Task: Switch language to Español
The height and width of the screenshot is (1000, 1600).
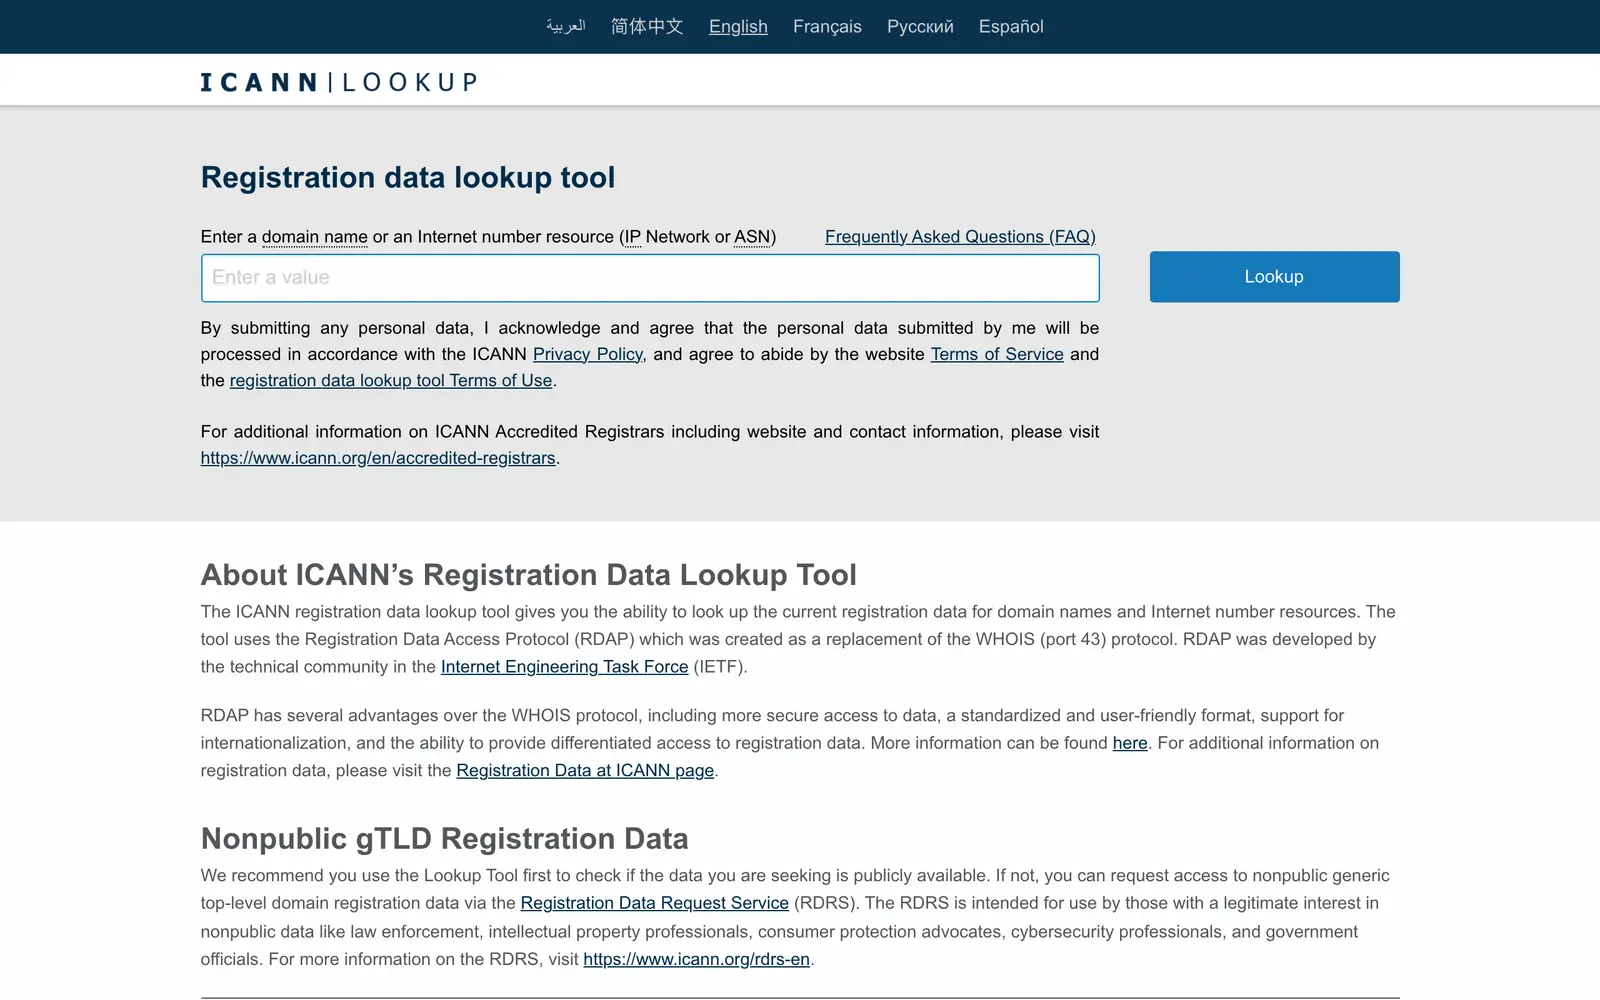Action: [x=1011, y=26]
